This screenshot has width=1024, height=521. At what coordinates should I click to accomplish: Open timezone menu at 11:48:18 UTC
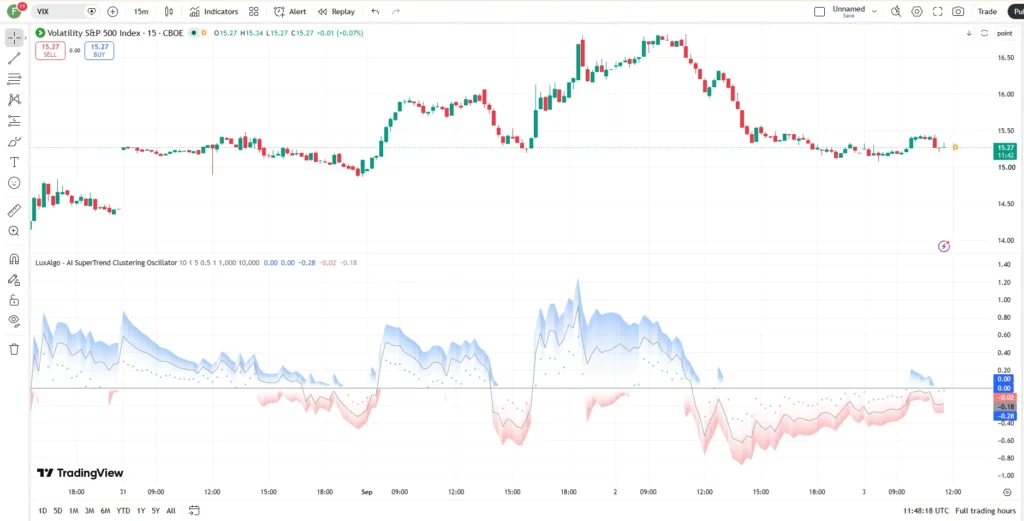[x=926, y=511]
